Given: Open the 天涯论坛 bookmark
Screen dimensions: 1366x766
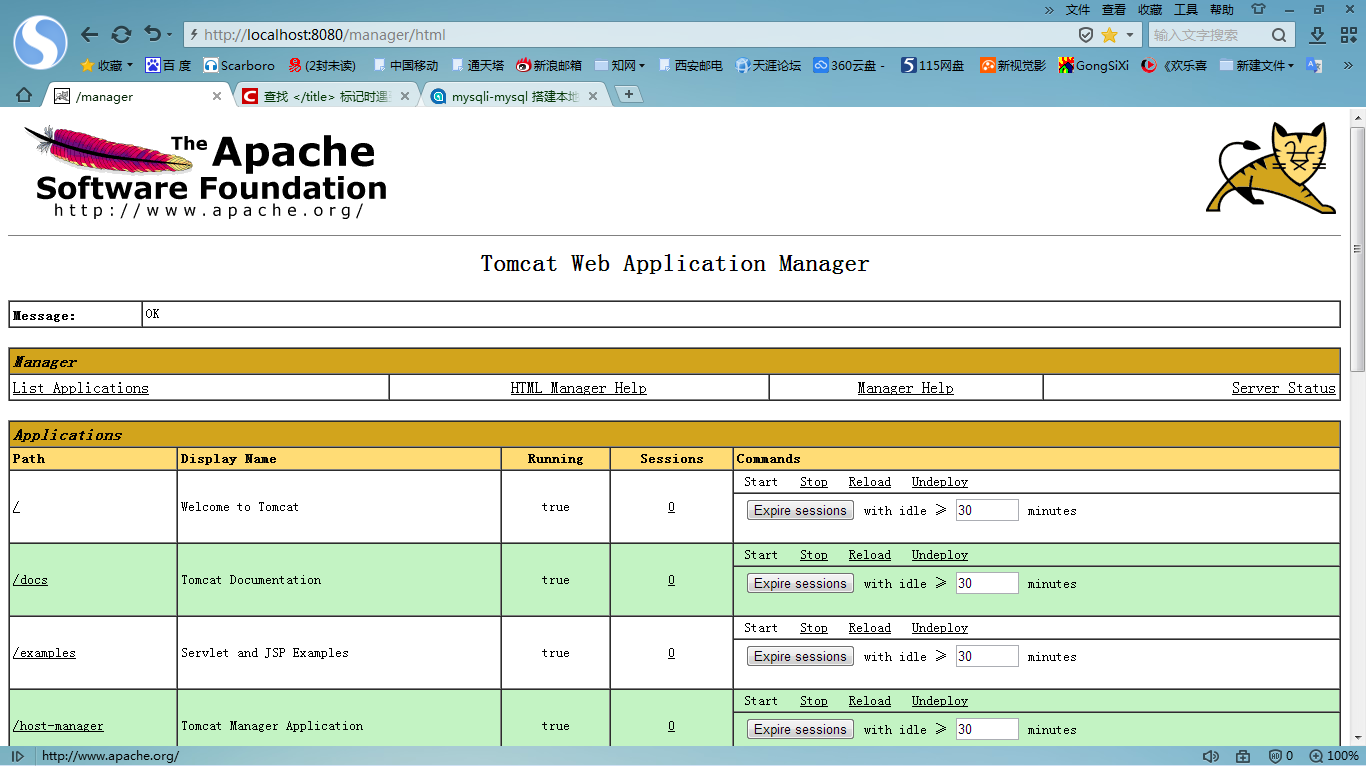Looking at the screenshot, I should [768, 65].
